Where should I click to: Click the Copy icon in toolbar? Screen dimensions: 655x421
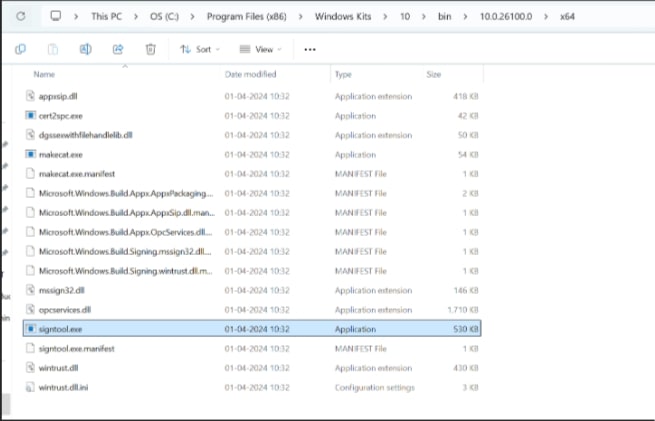(20, 49)
